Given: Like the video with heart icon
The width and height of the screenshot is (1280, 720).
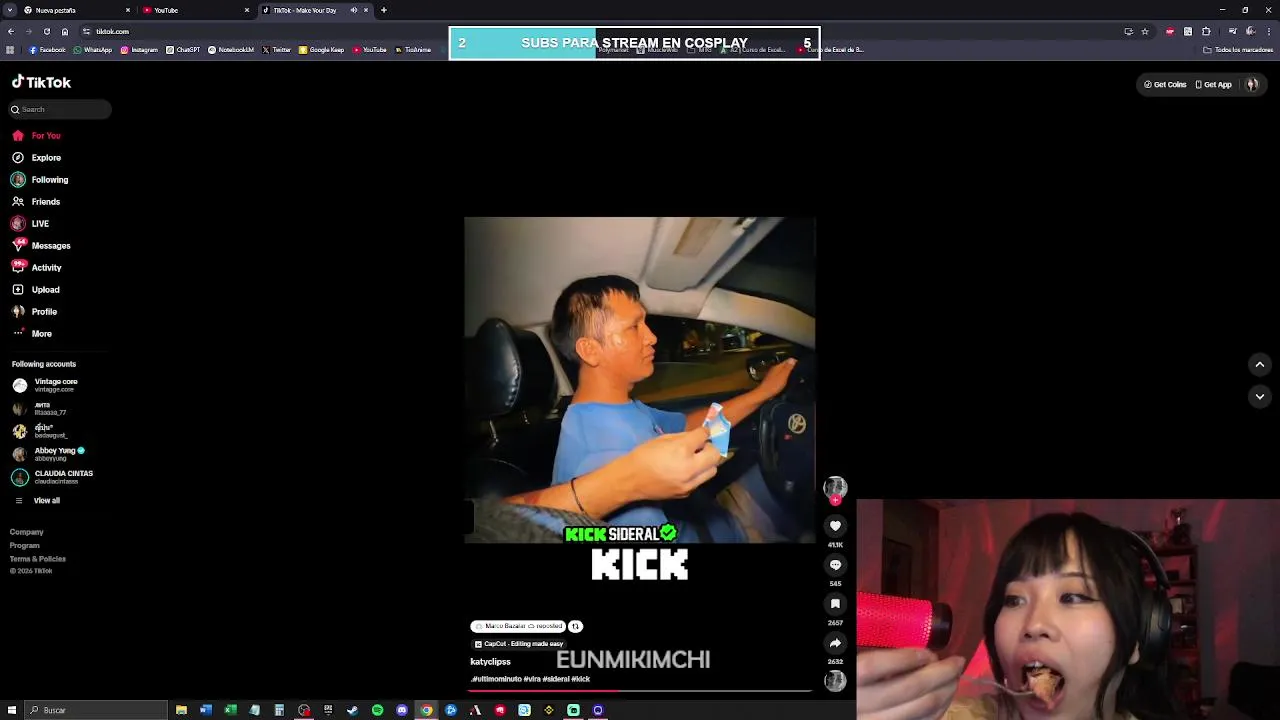Looking at the screenshot, I should [x=835, y=526].
